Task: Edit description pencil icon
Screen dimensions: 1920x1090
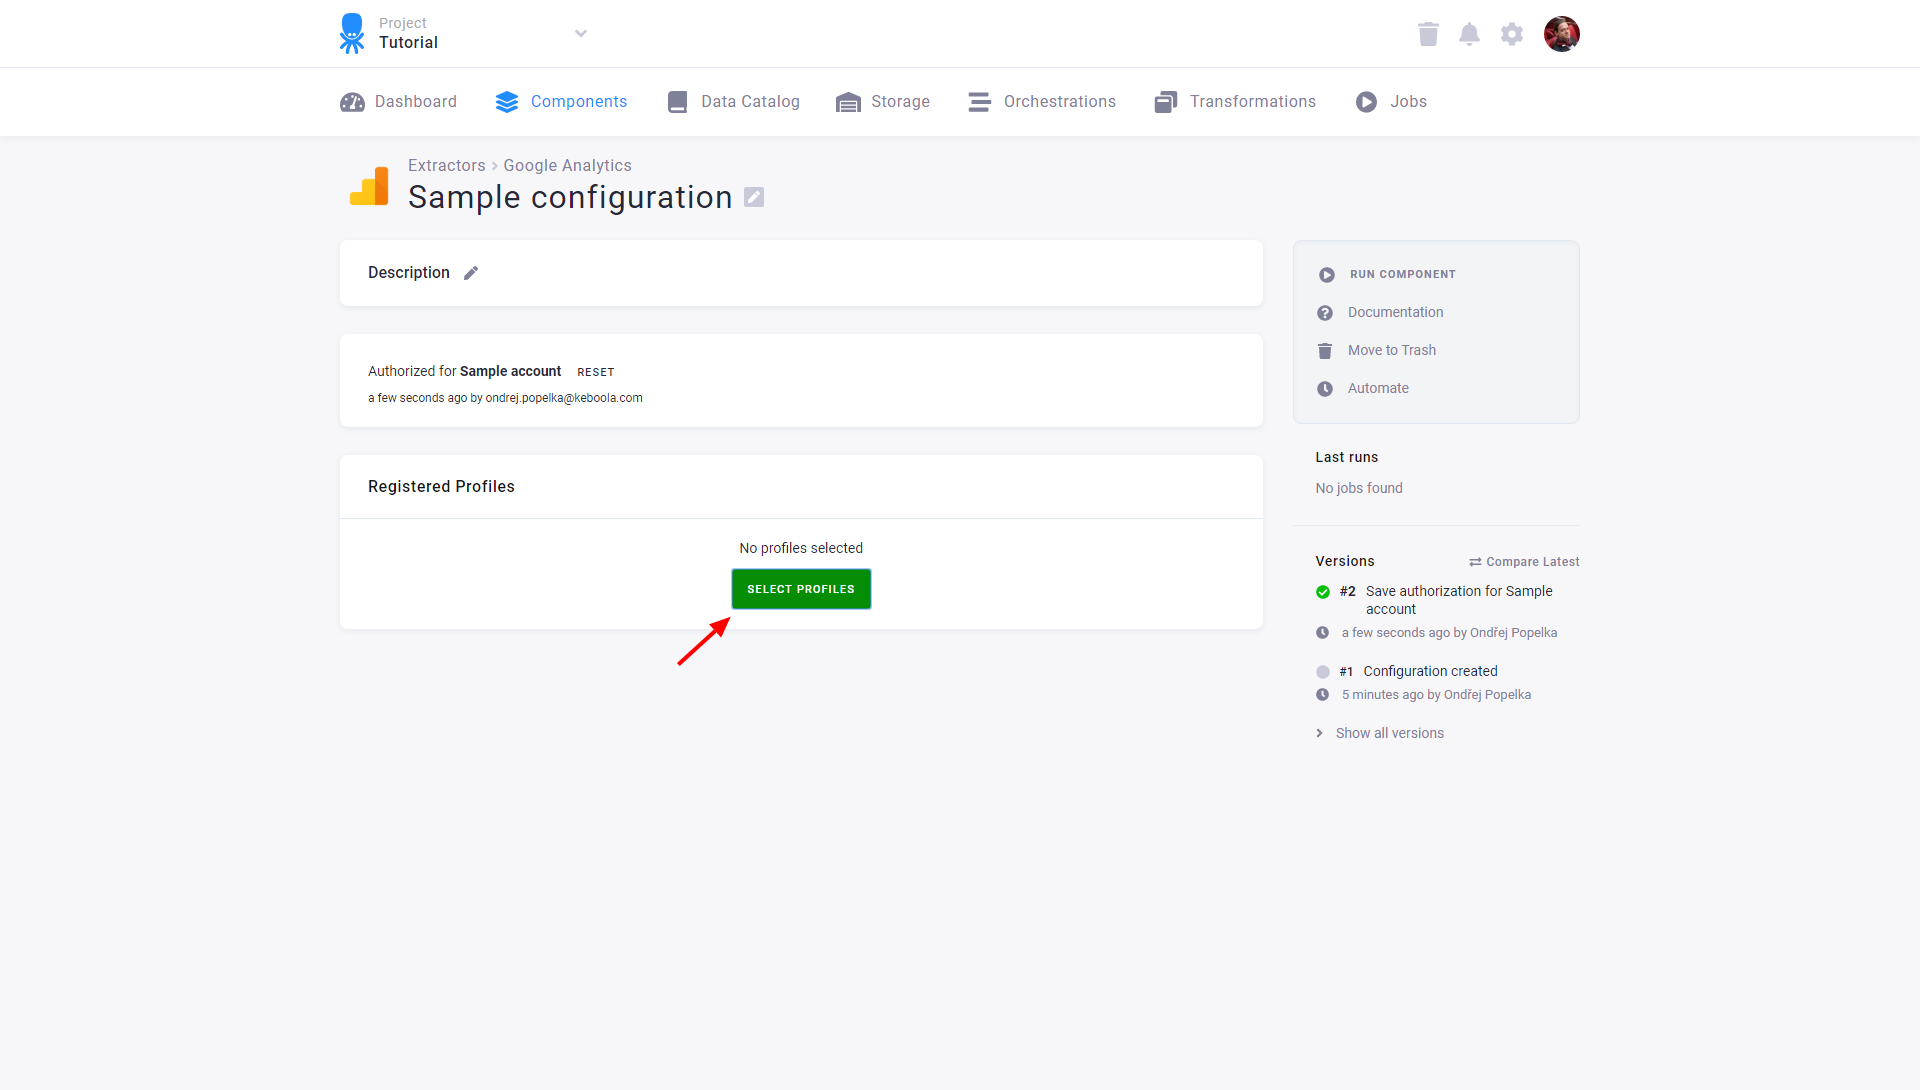Action: [471, 273]
